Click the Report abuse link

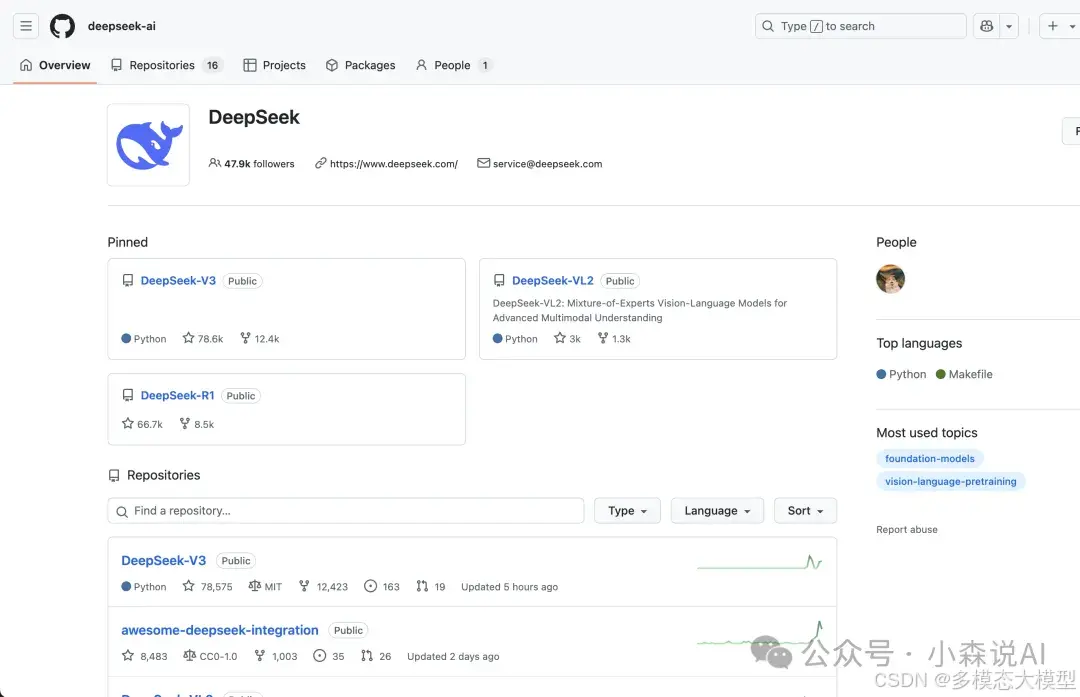(x=906, y=530)
